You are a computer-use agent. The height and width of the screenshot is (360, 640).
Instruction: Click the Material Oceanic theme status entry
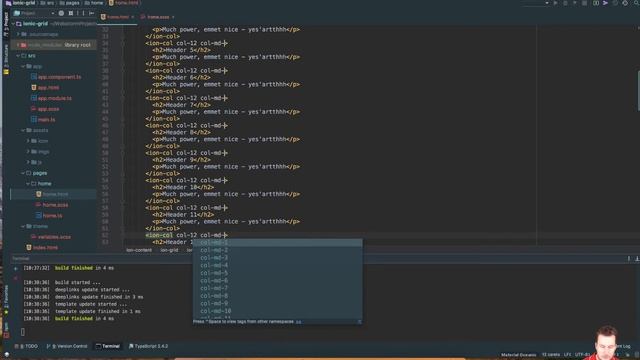[x=518, y=355]
